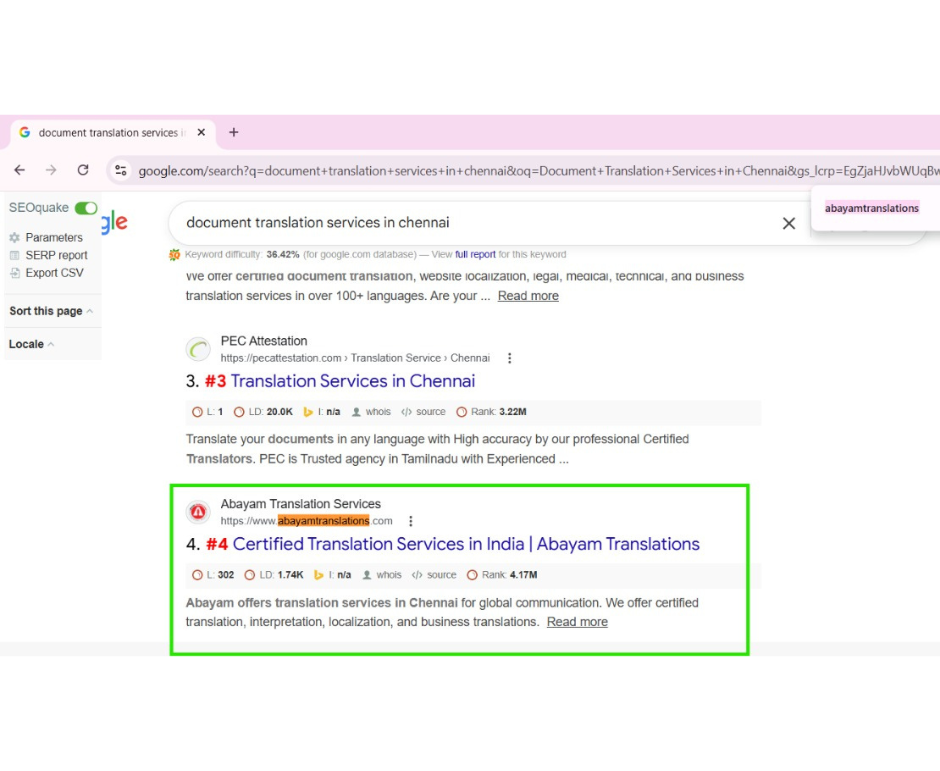The image size is (940, 771).
Task: Expand the Sort this page section
Action: (x=51, y=311)
